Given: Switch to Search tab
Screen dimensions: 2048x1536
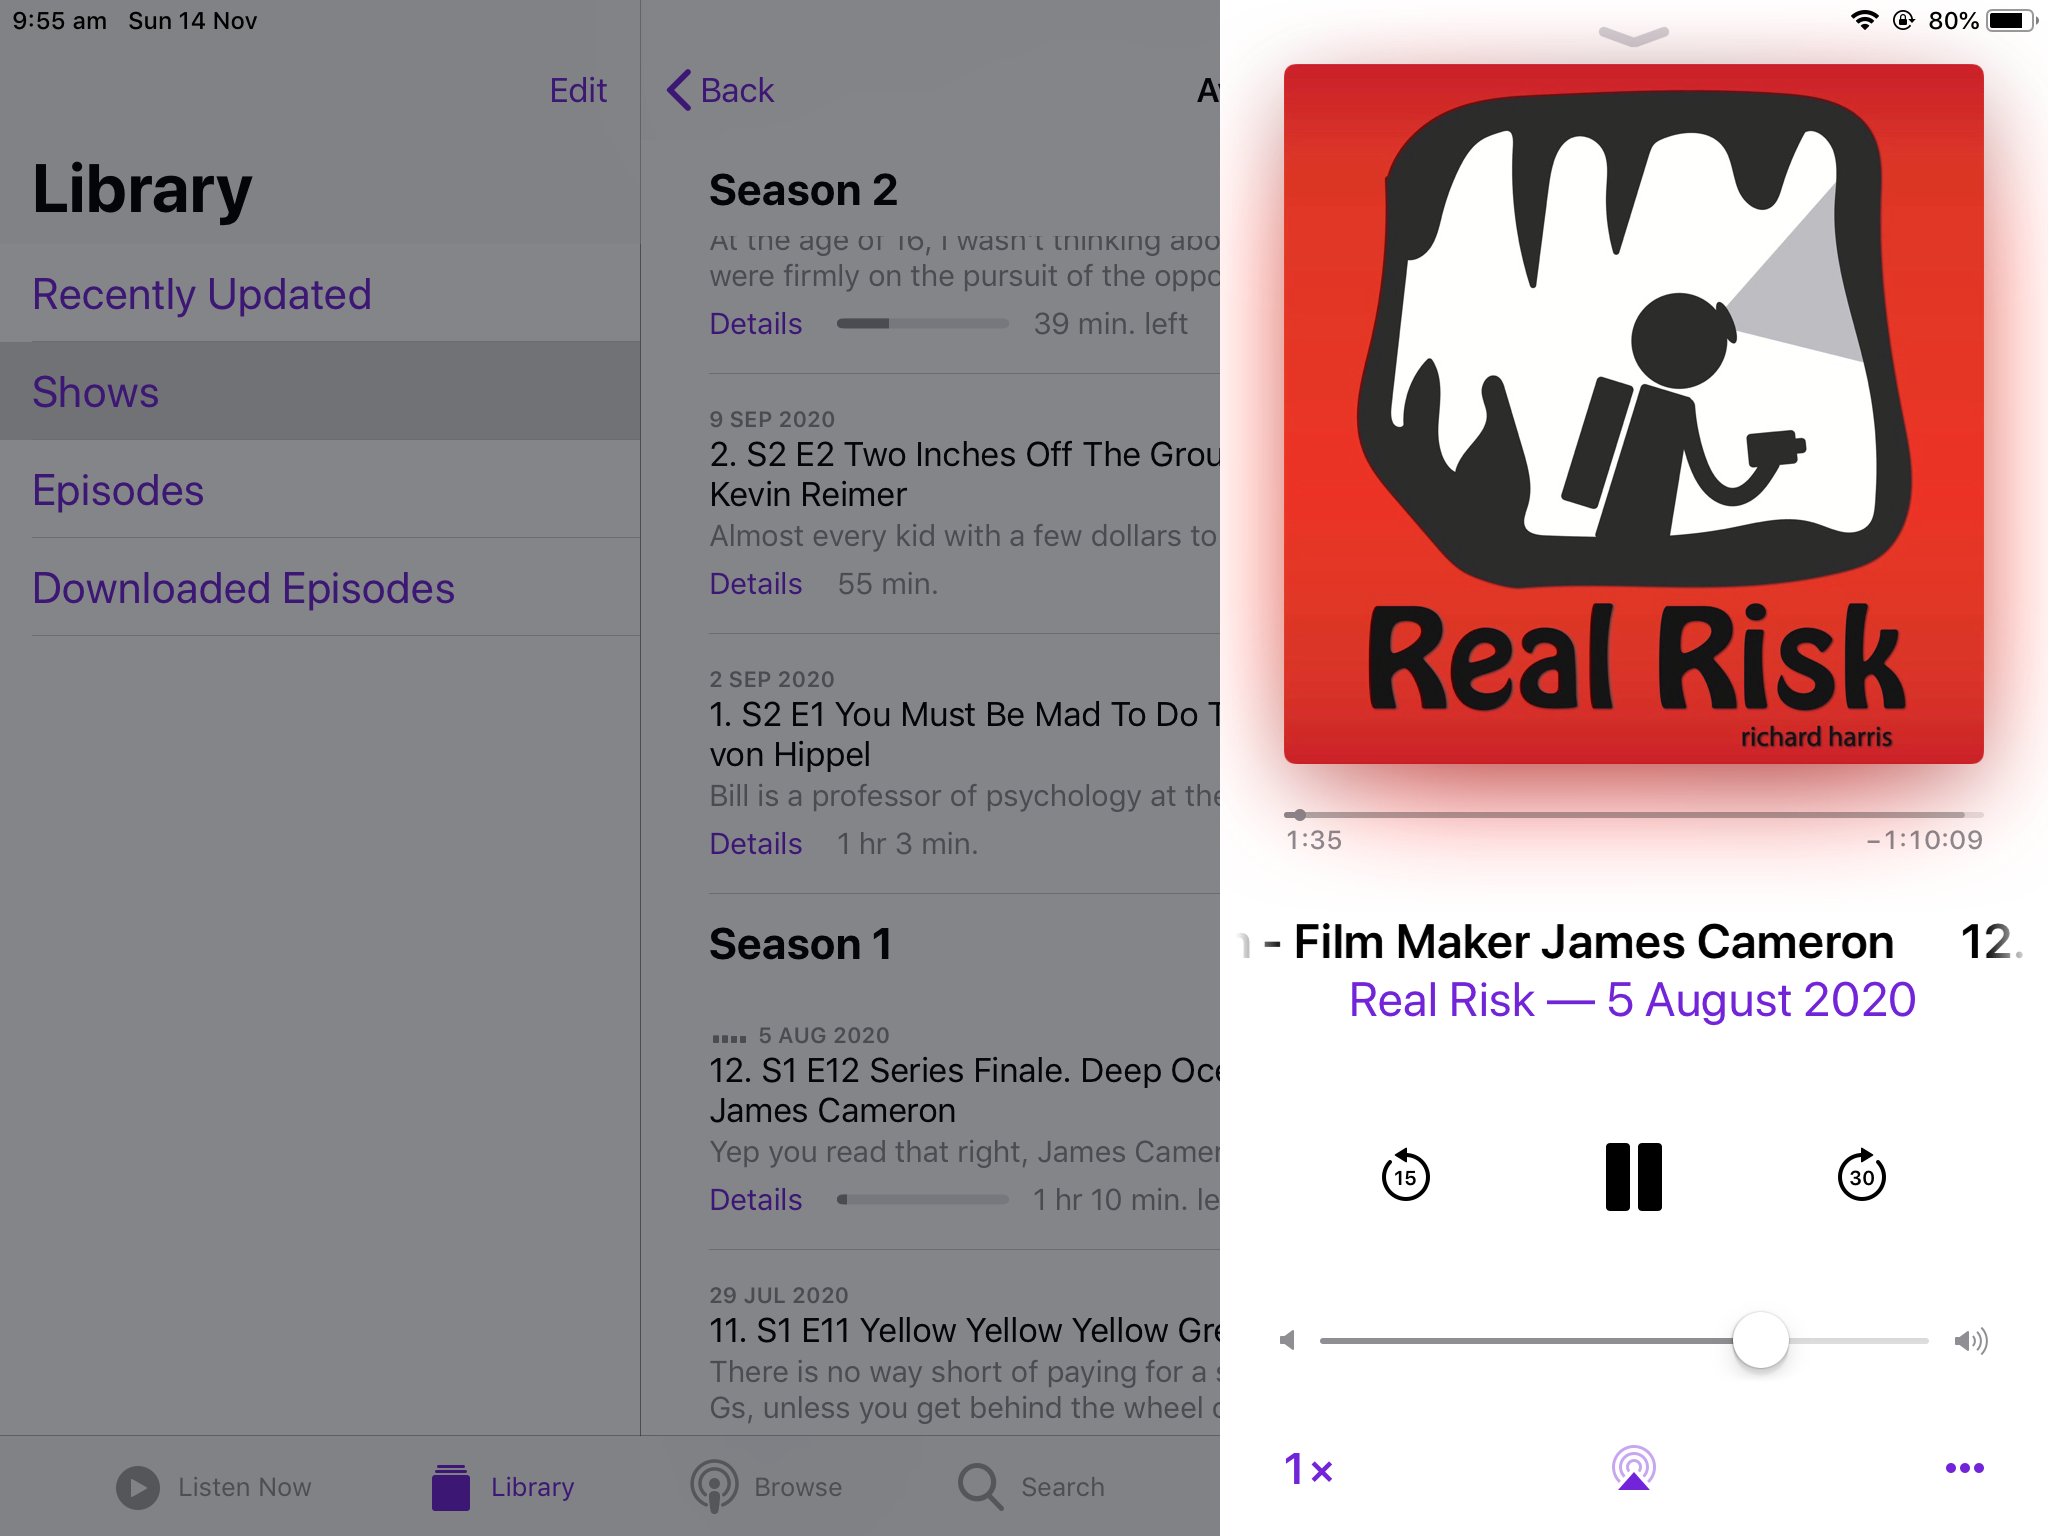Looking at the screenshot, I should [x=1031, y=1487].
